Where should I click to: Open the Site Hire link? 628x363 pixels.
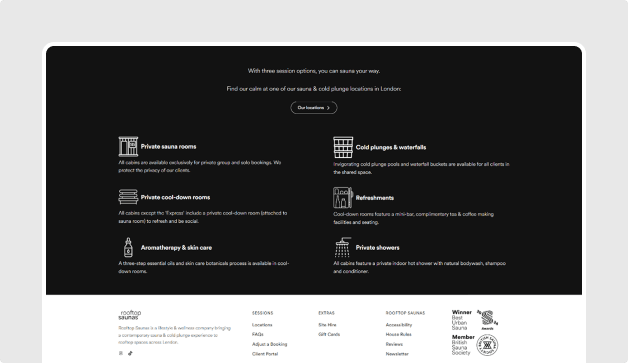point(327,325)
